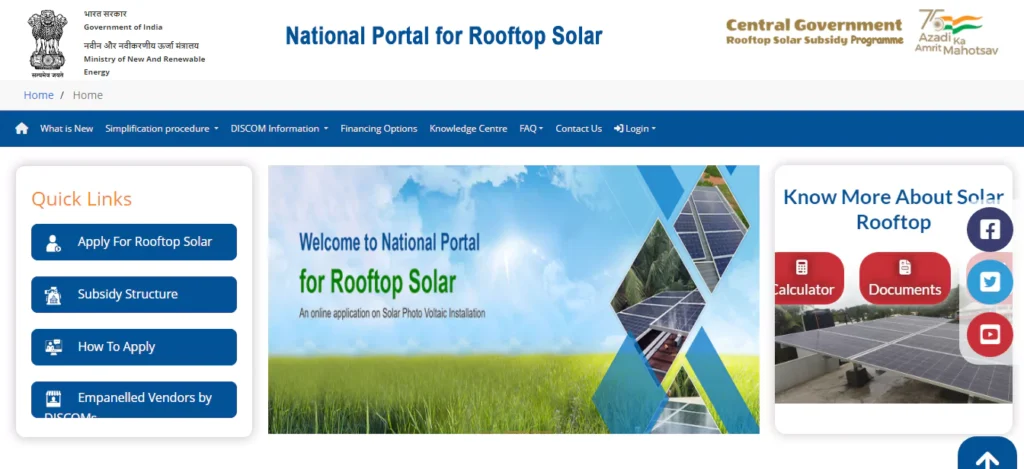Open the Facebook social icon
1024x469 pixels.
[x=990, y=229]
